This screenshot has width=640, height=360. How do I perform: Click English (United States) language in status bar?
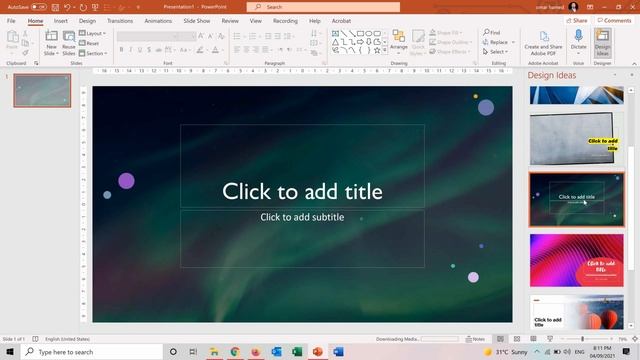click(x=67, y=339)
